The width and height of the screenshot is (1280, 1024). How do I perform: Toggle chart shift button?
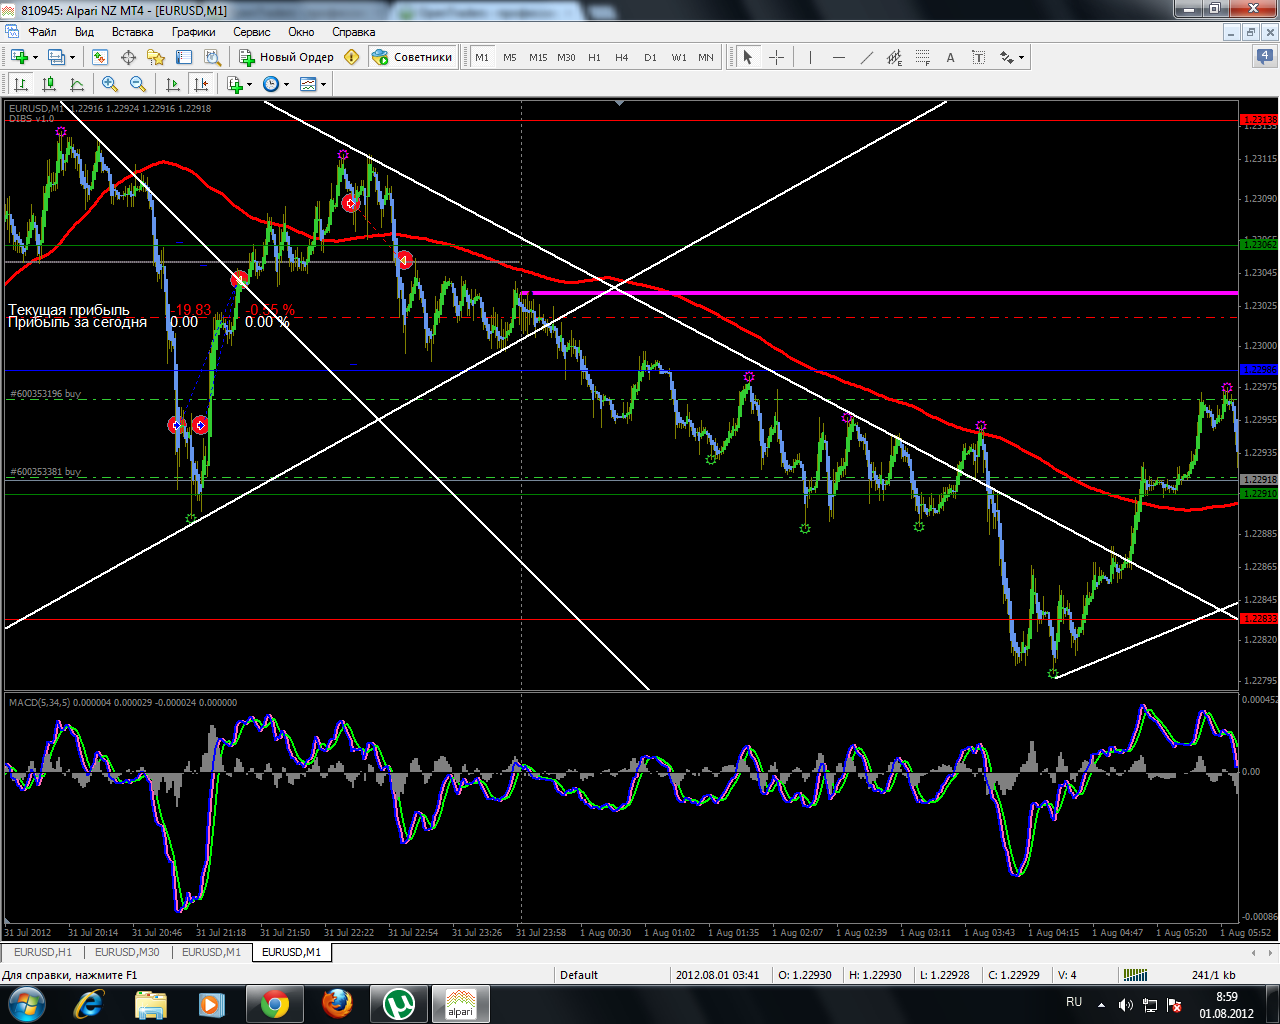point(201,84)
